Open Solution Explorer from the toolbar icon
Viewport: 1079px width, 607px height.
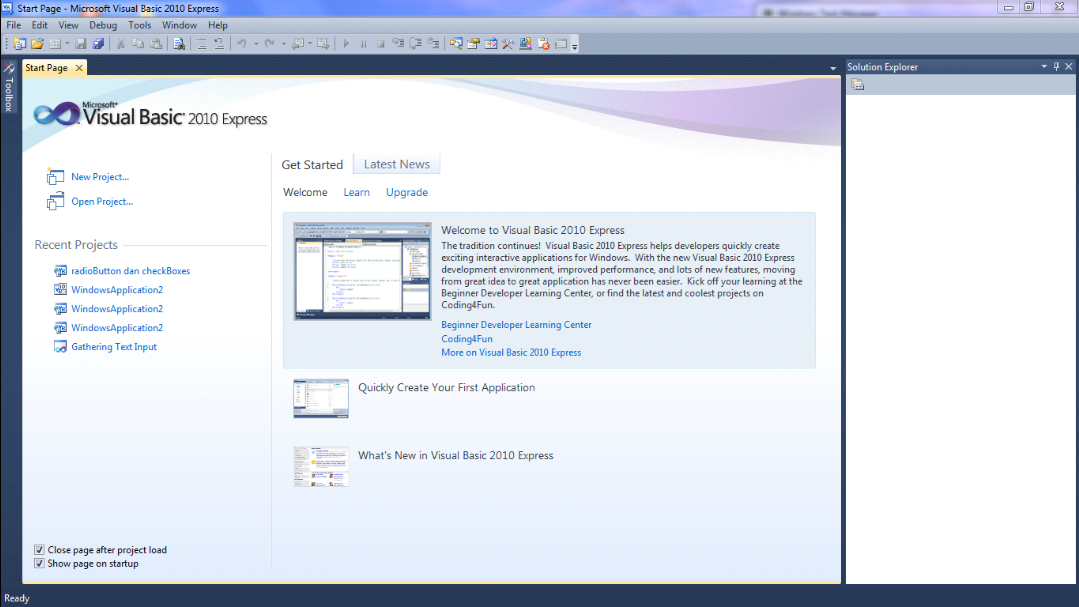click(456, 43)
